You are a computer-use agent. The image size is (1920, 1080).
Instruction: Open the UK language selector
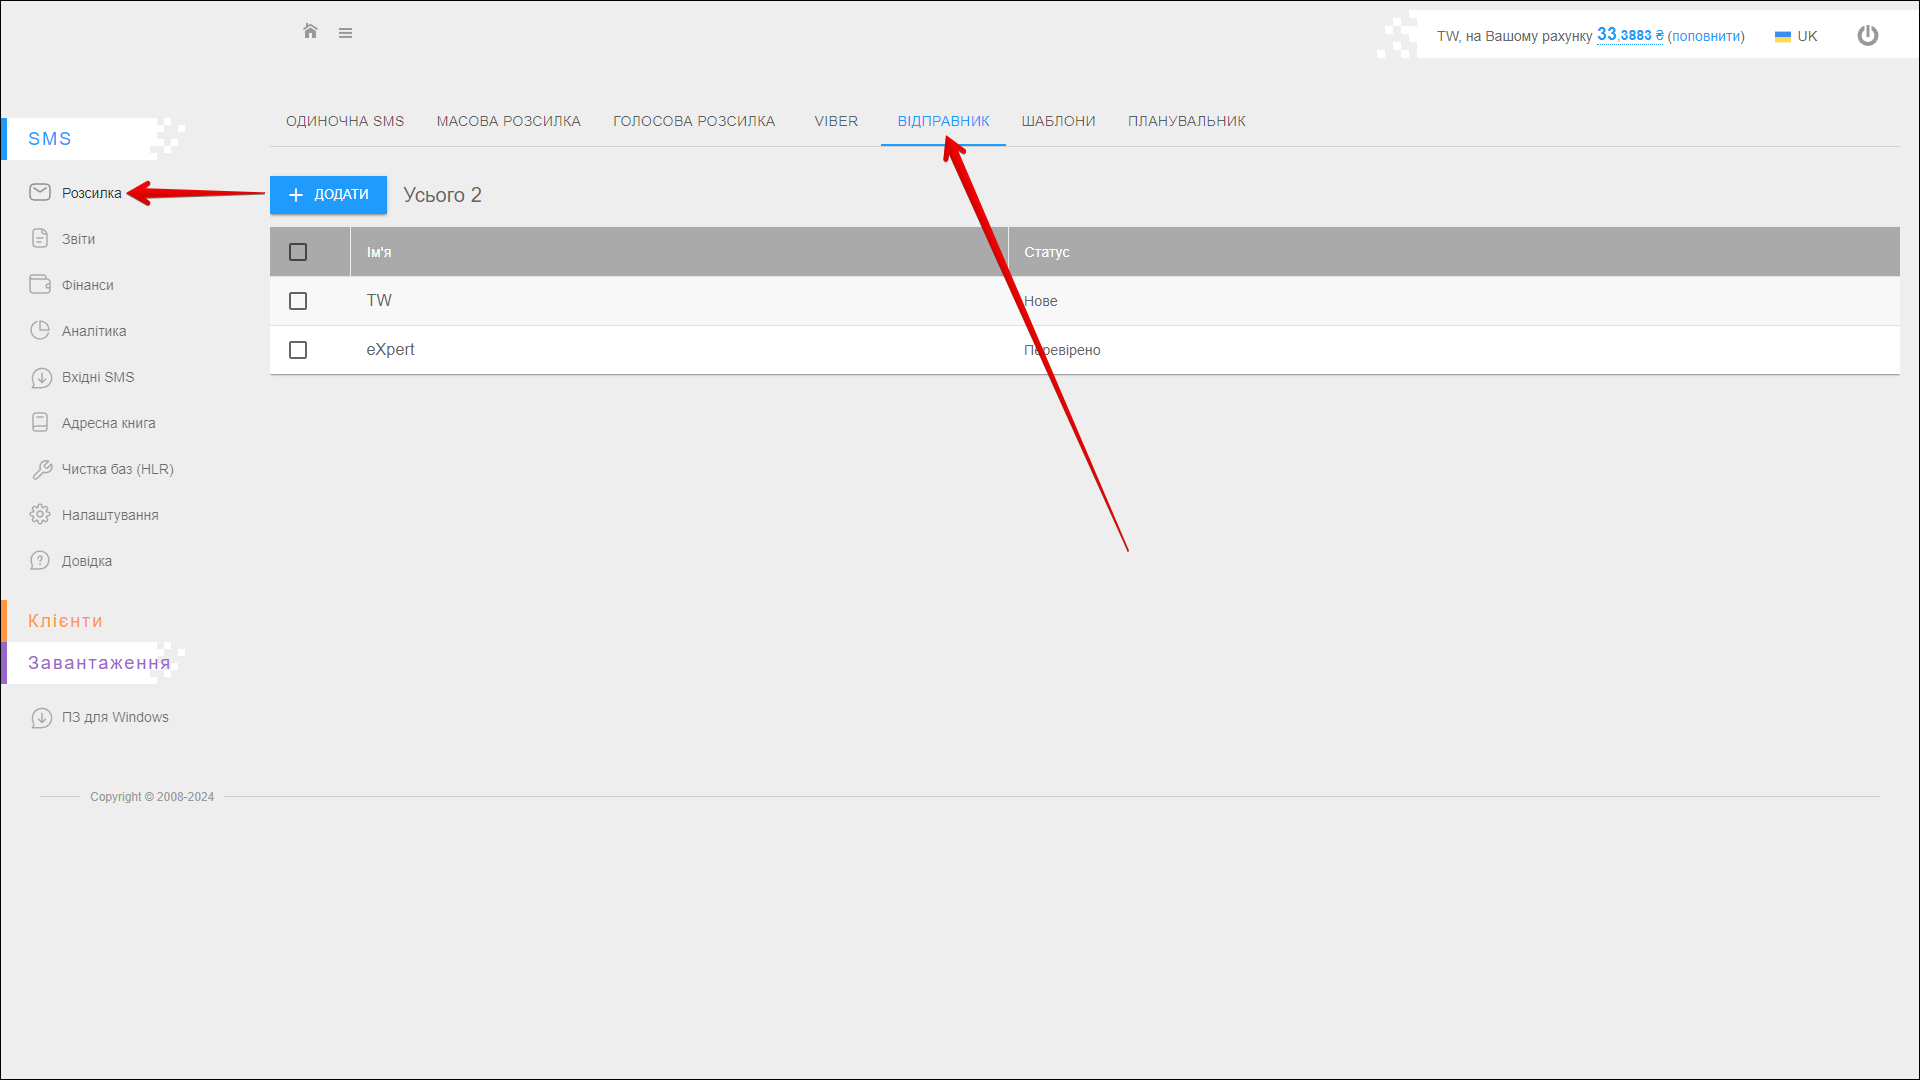coord(1796,36)
